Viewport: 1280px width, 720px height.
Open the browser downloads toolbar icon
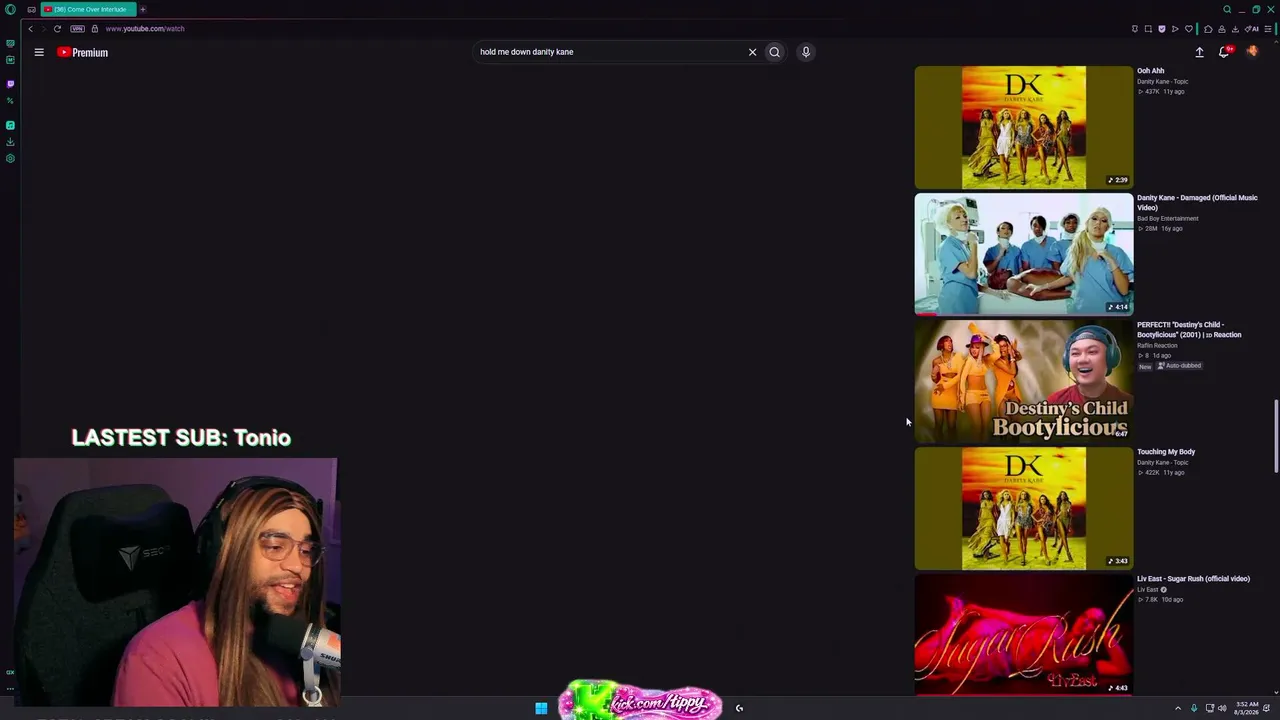pyautogui.click(x=1235, y=29)
